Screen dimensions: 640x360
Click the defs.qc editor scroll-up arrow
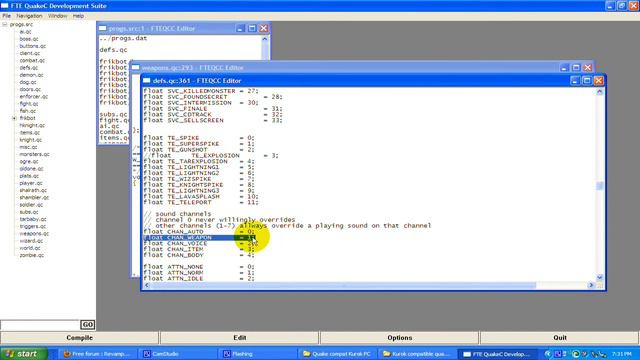600,92
